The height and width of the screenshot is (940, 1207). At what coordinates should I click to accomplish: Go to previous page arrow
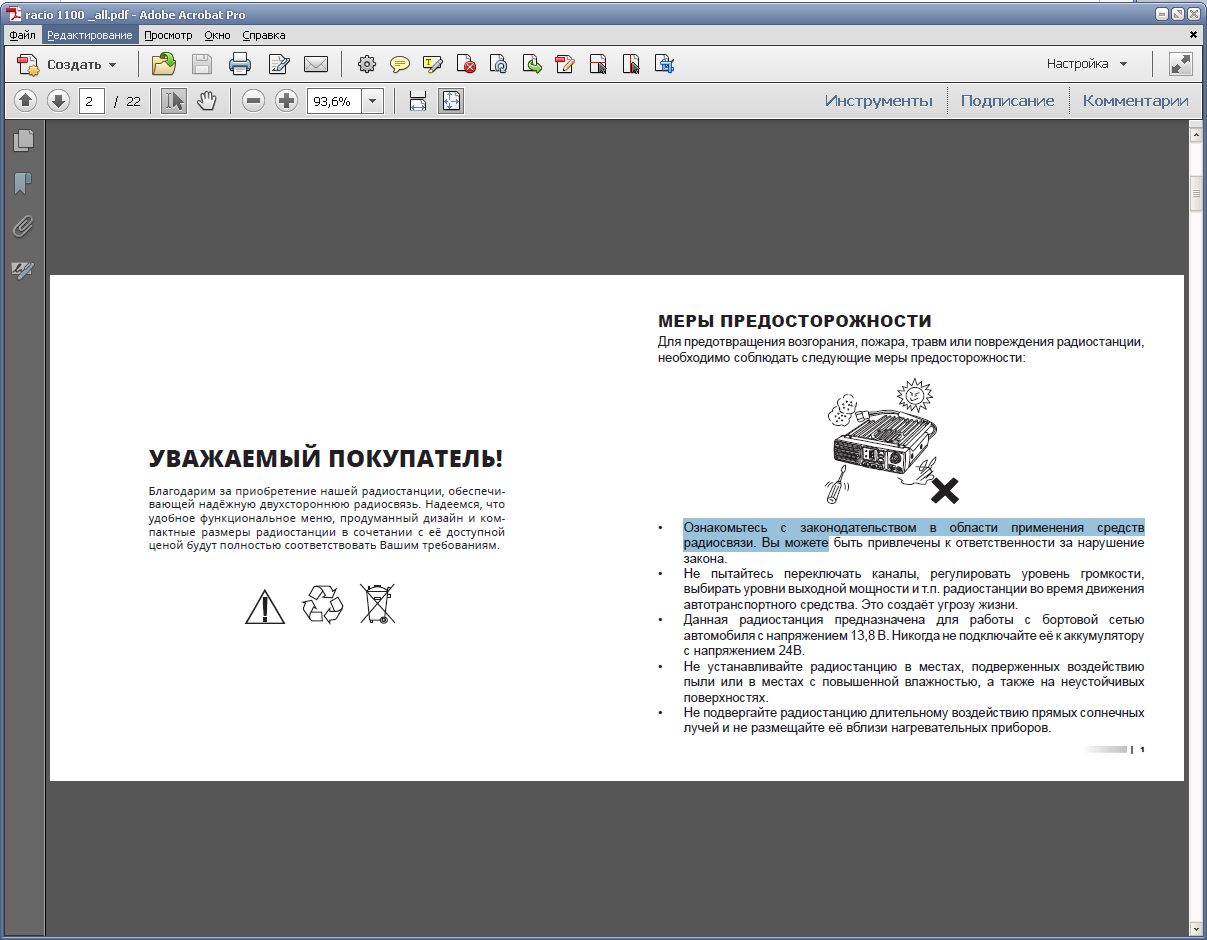pos(26,101)
